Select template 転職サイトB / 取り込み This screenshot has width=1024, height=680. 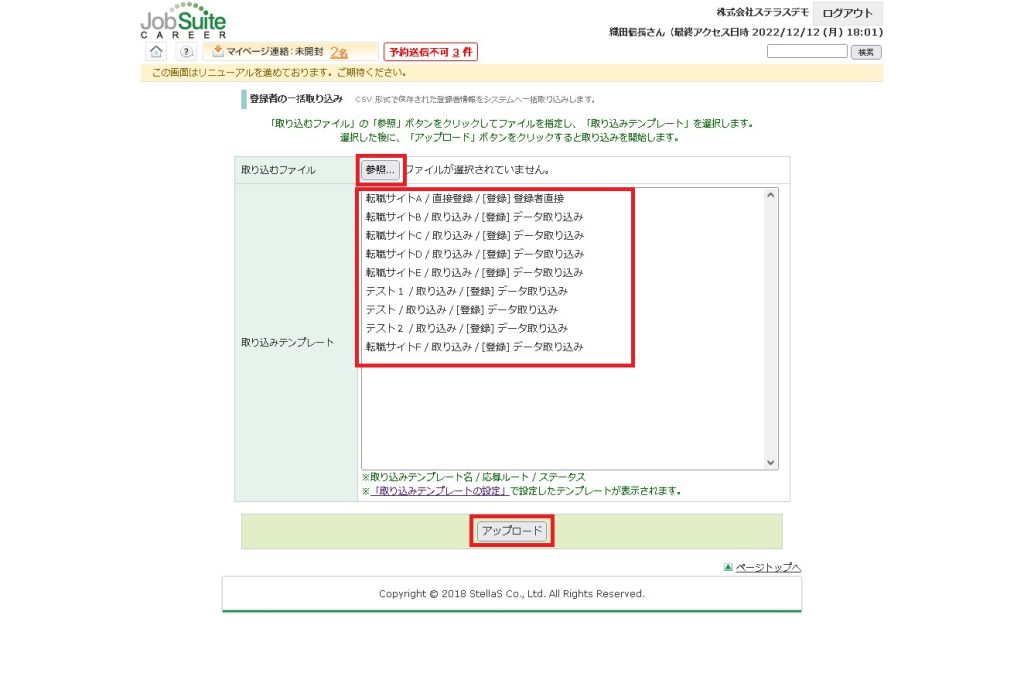(x=474, y=217)
